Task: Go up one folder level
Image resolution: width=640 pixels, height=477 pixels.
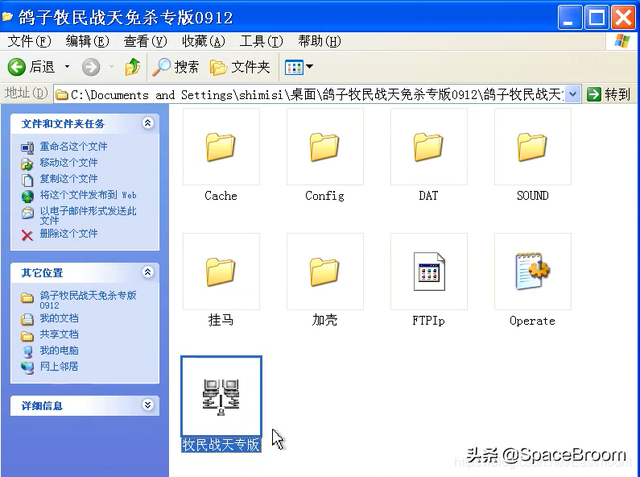Action: (132, 67)
